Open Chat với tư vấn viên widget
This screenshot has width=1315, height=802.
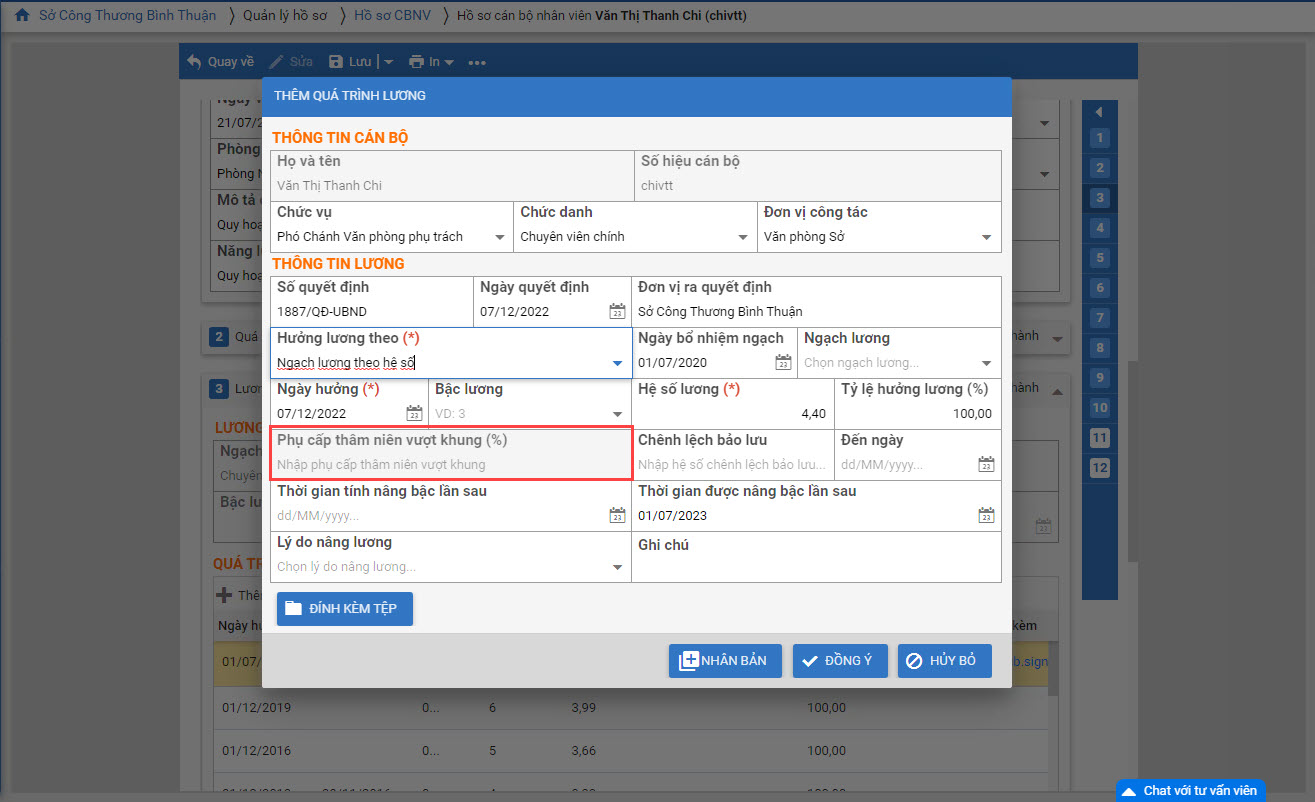(1190, 790)
